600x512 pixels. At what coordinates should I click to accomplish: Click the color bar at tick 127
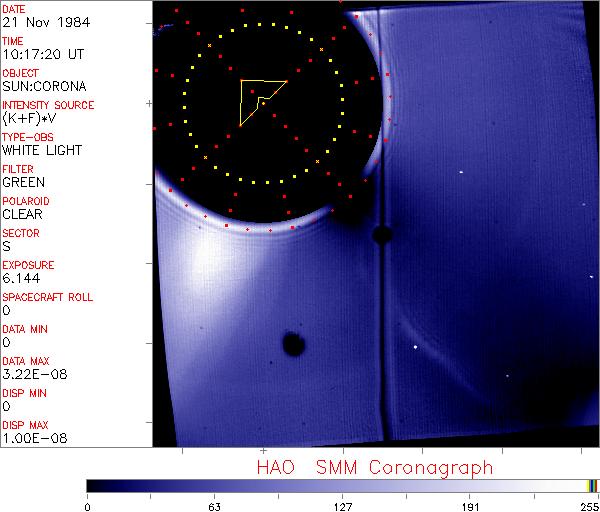point(342,486)
